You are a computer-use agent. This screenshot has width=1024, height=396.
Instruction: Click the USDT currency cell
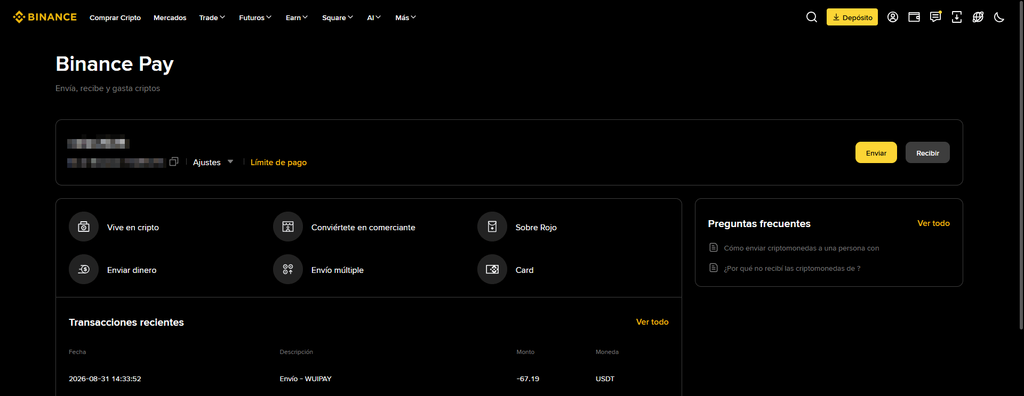[605, 378]
